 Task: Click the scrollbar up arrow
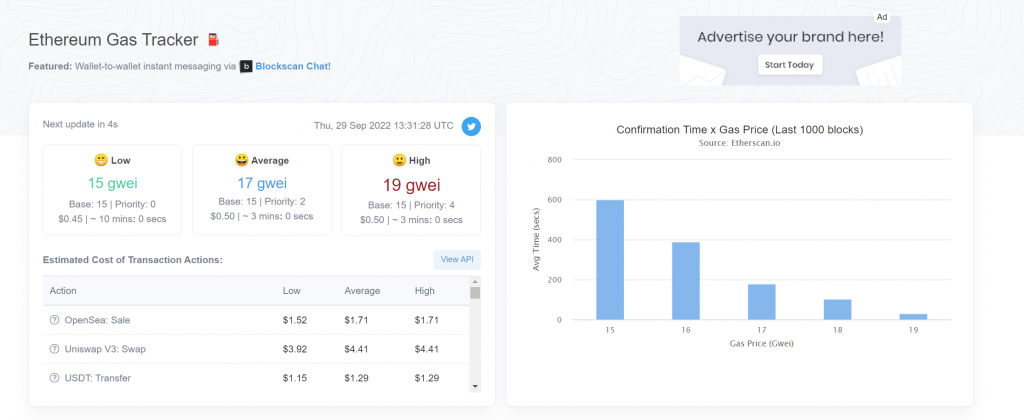[x=475, y=282]
